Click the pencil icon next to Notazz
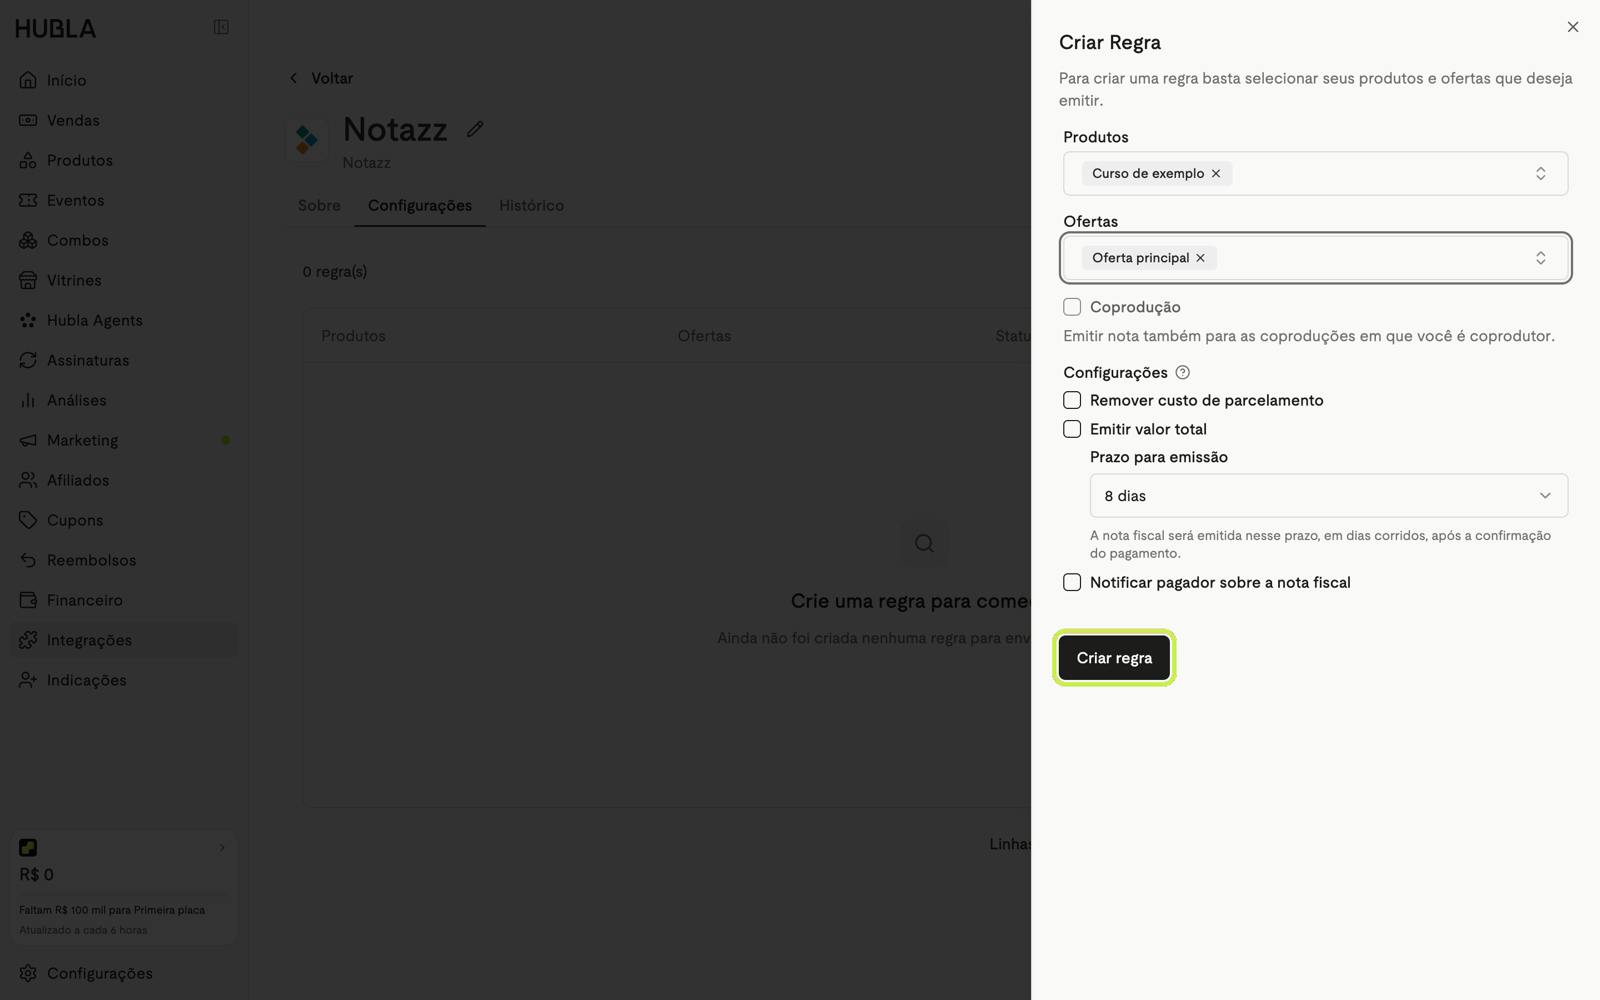Screen dimensions: 1600x1000 475,129
